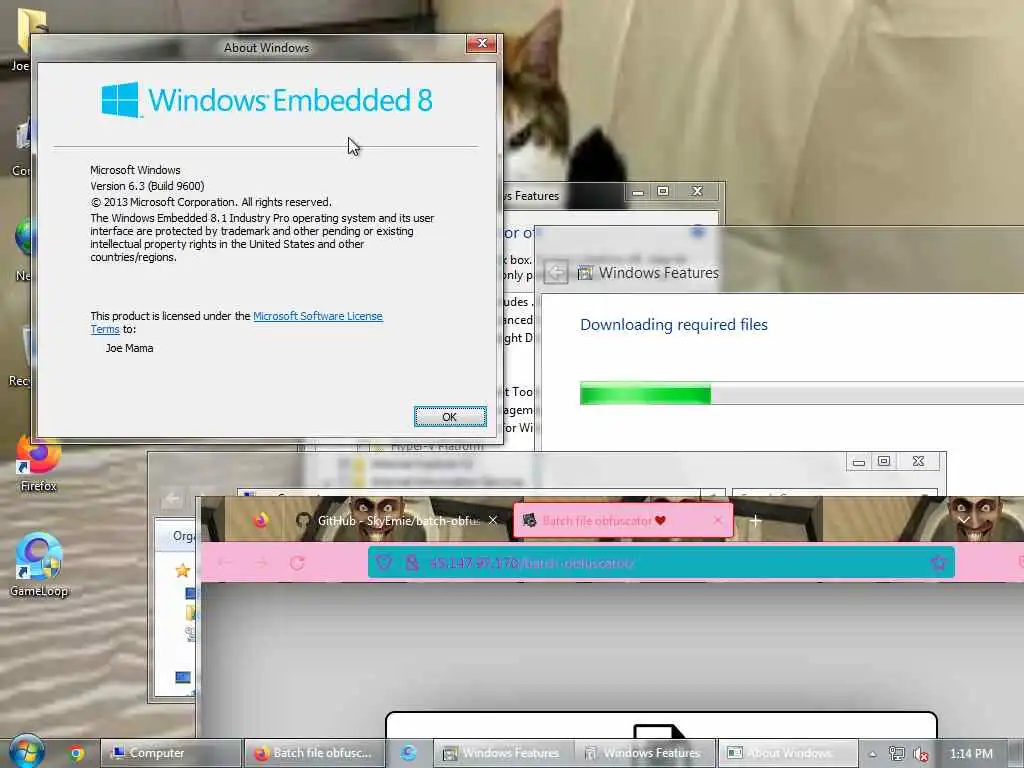
Task: Open Organize menu in the Computer window
Action: tap(184, 536)
